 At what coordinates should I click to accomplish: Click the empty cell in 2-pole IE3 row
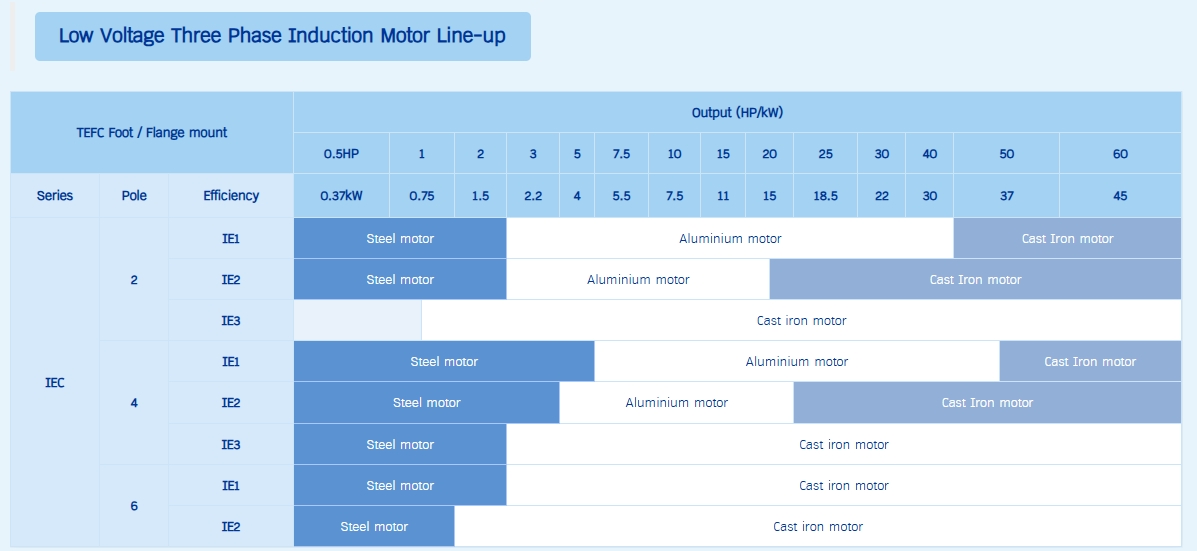coord(357,321)
